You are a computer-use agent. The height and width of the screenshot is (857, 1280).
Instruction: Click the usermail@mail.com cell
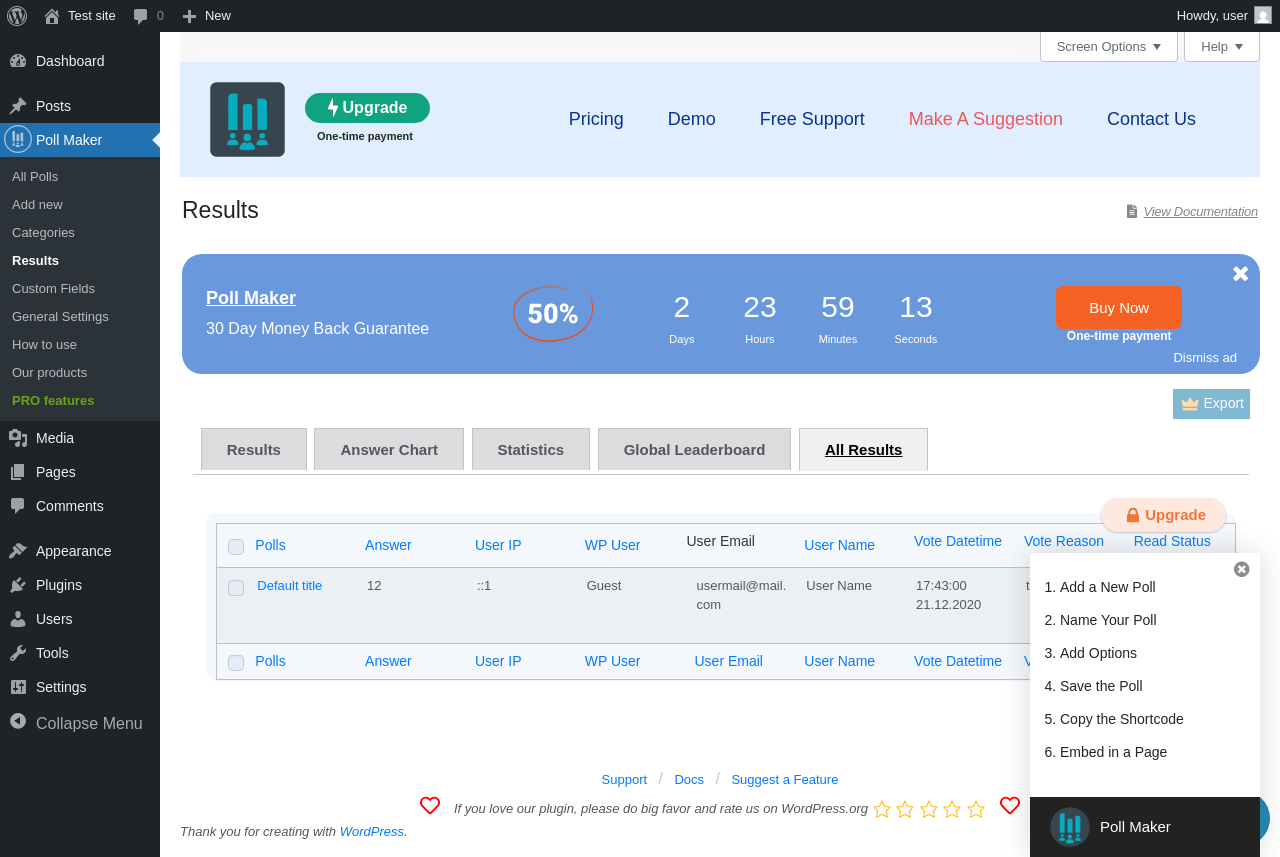point(742,595)
